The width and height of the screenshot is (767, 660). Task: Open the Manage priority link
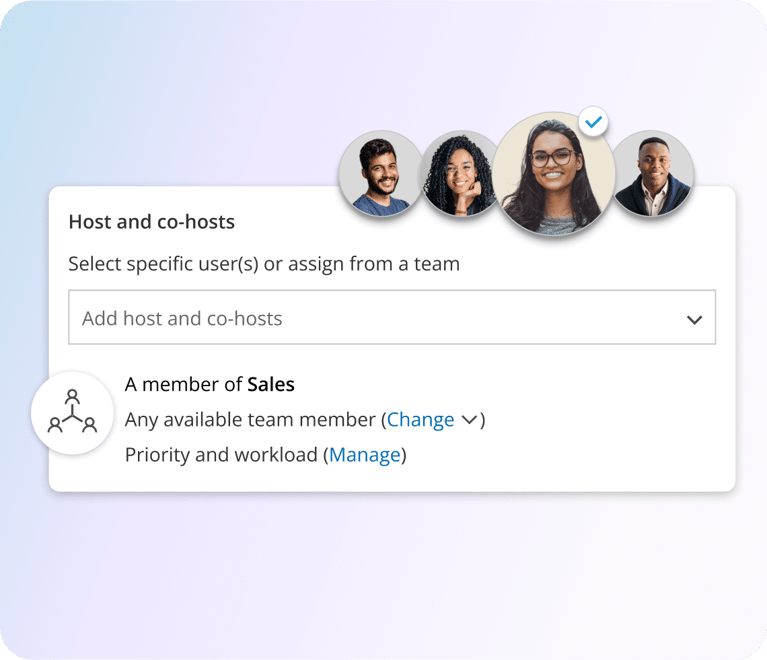[x=365, y=455]
